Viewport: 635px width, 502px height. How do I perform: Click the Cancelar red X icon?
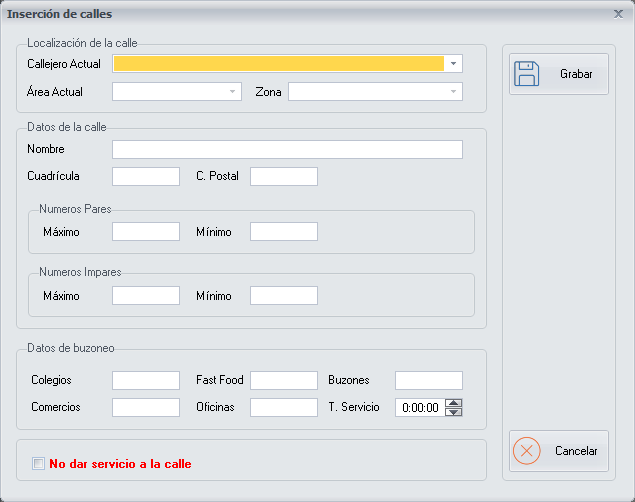tap(526, 451)
